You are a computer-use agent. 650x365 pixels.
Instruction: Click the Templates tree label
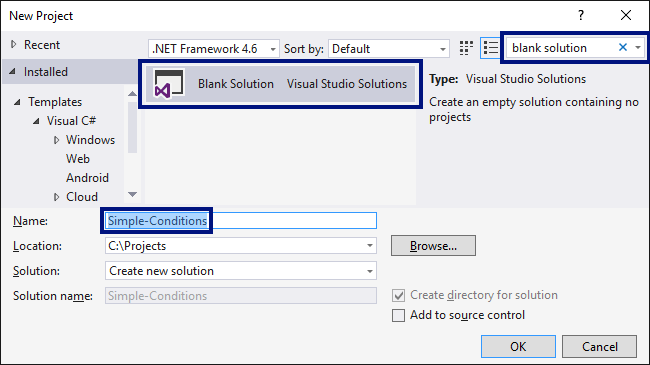click(x=55, y=102)
